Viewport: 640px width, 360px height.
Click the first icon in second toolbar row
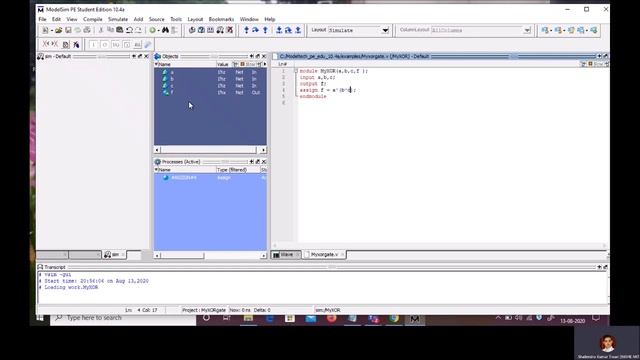click(x=46, y=44)
